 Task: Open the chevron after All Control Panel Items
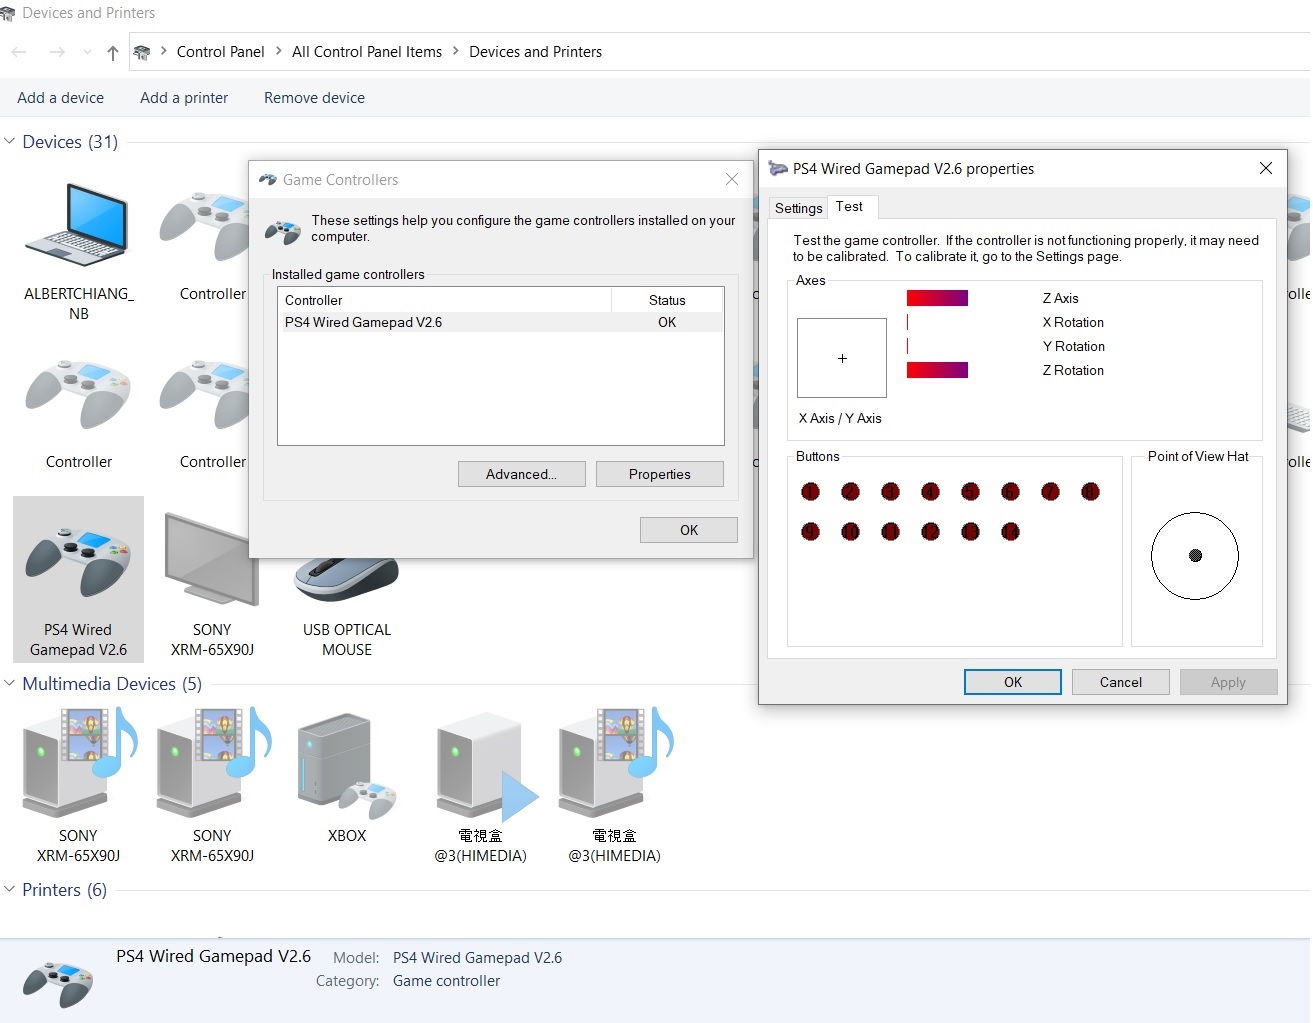click(x=456, y=51)
